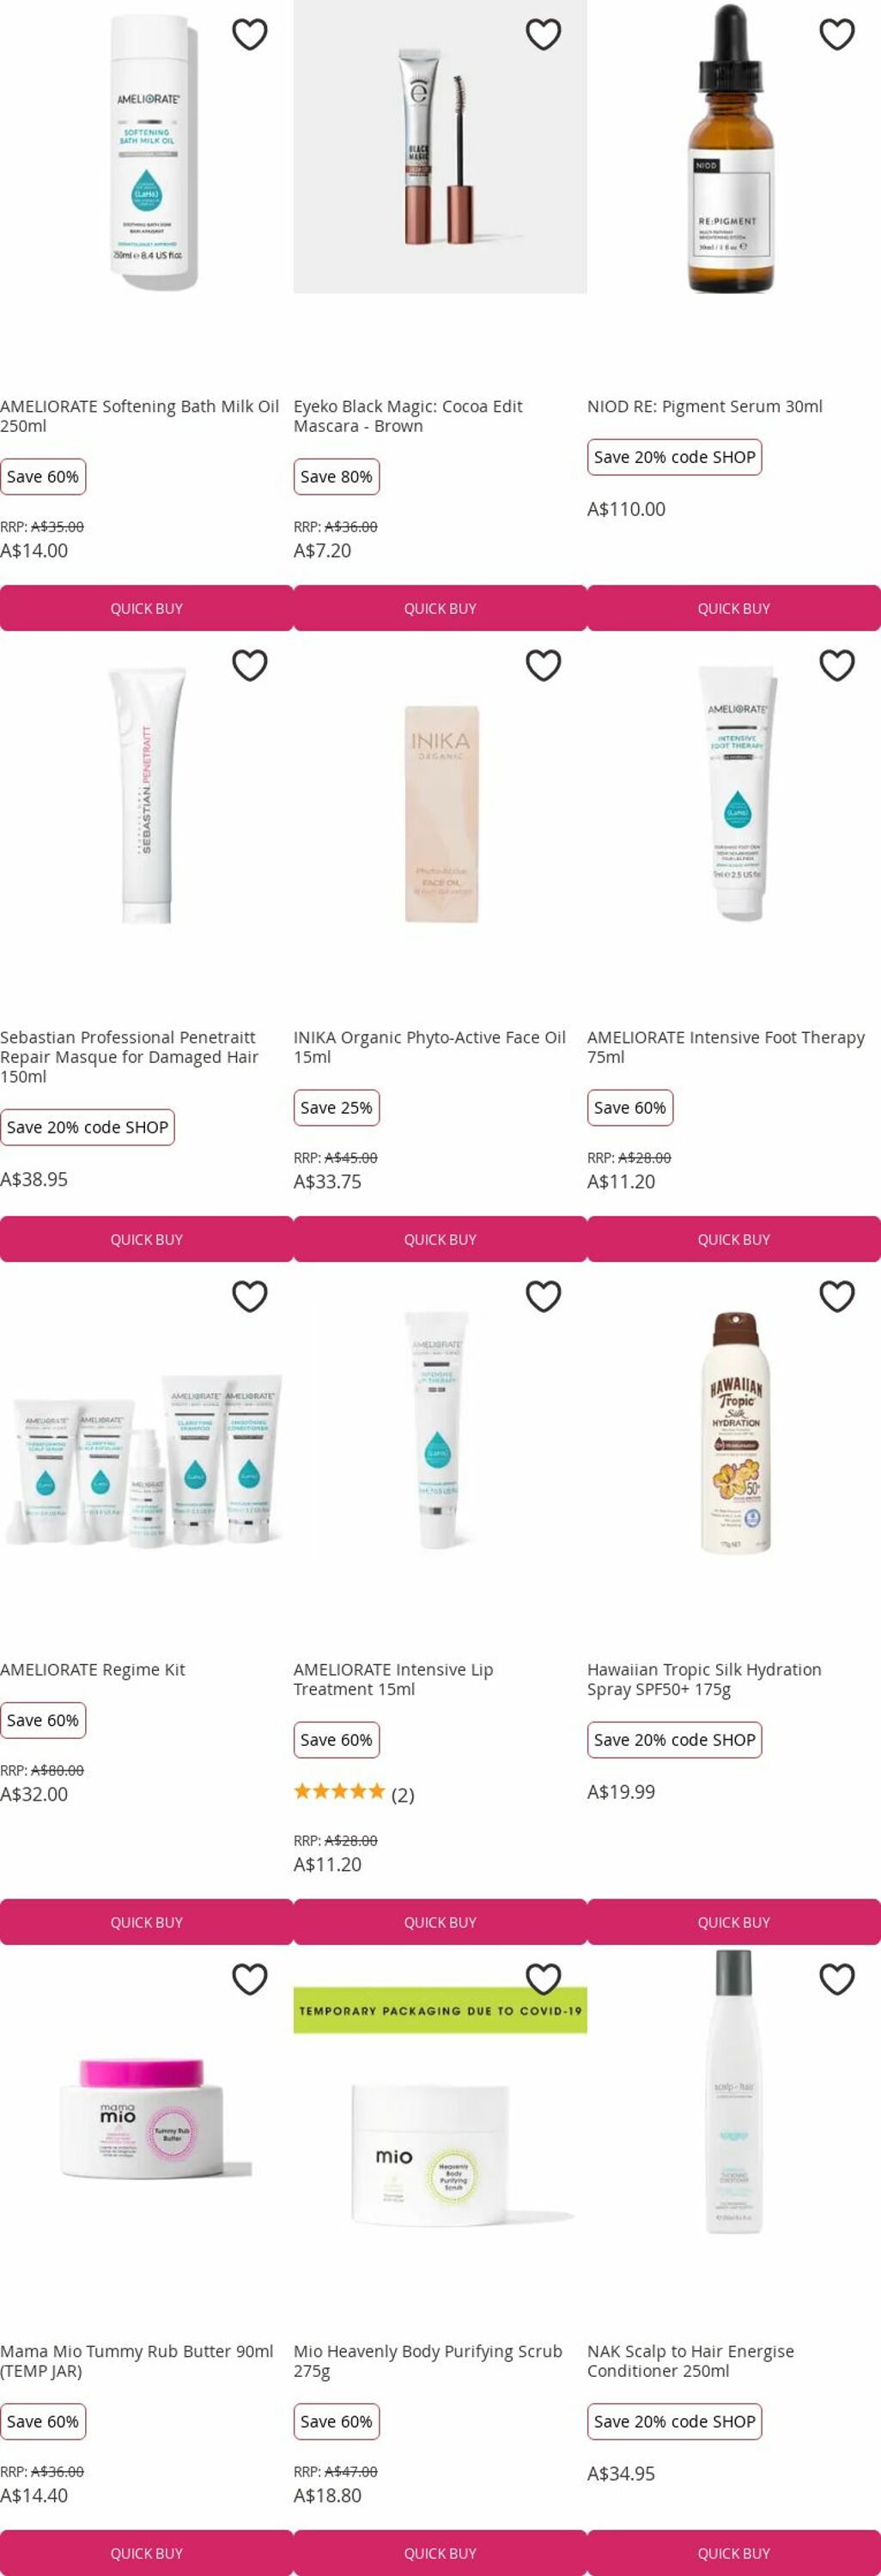Image resolution: width=881 pixels, height=2576 pixels.
Task: Open AMELIORATE Intensive Lip Treatment 15ml link
Action: point(393,1679)
